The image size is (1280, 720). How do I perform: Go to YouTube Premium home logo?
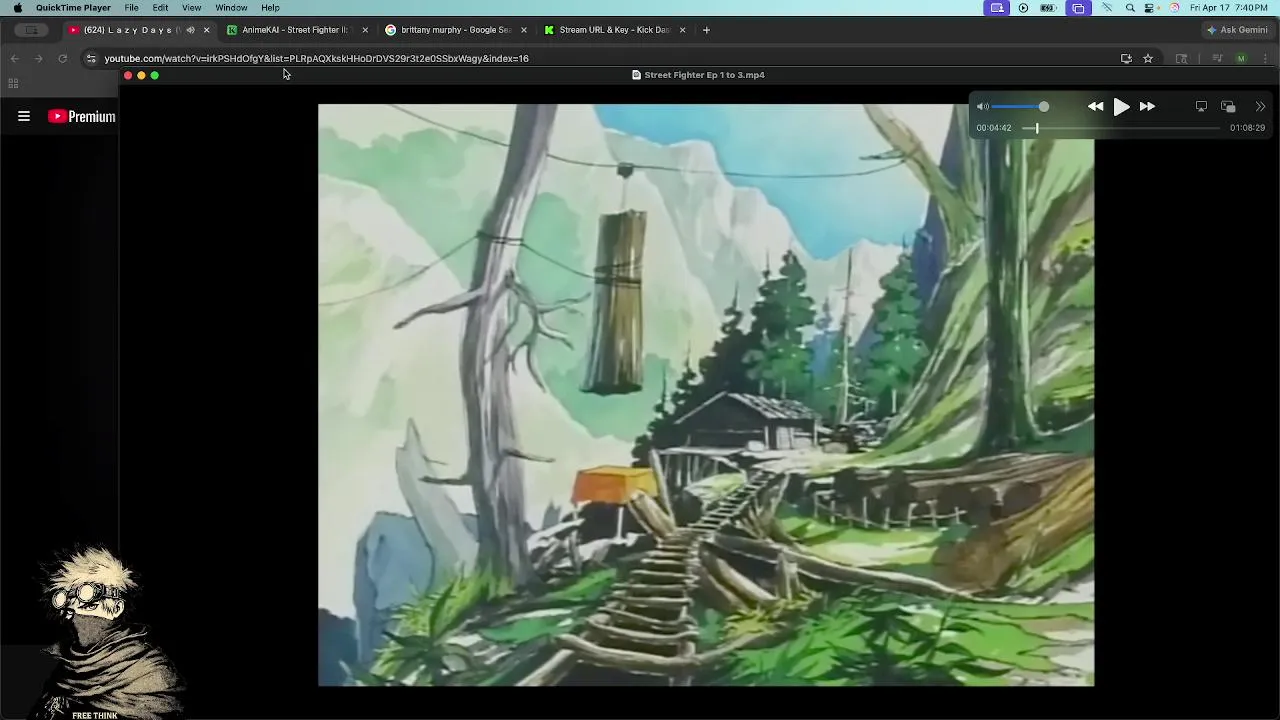(82, 116)
